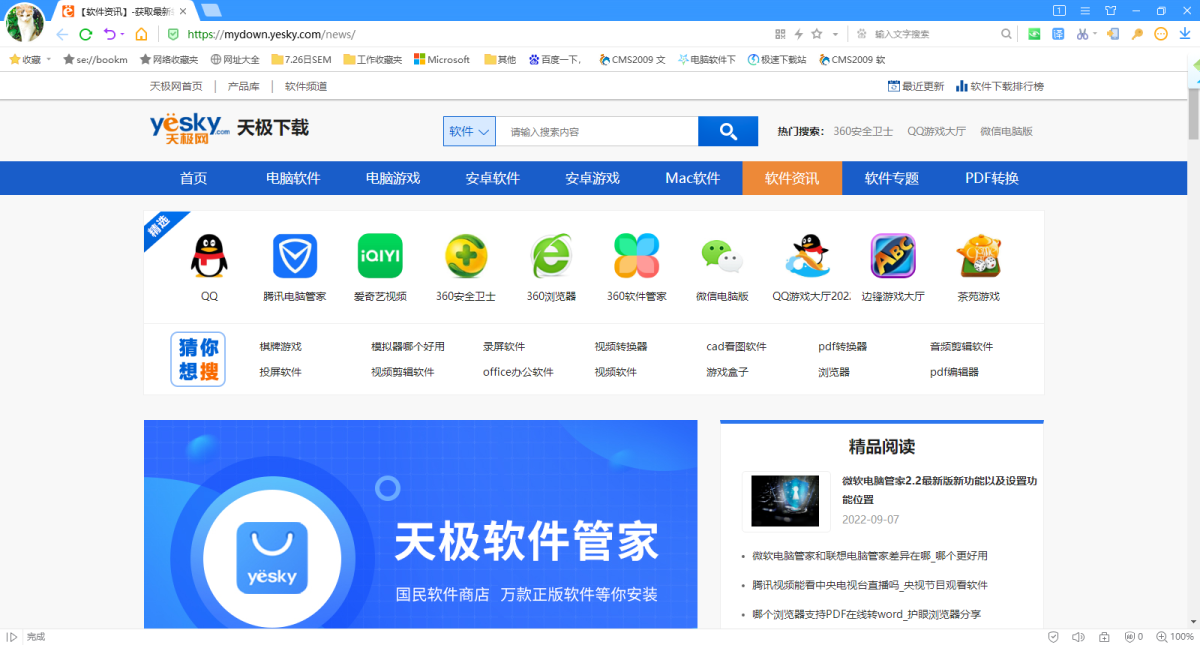Go to the browser home page icon
The image size is (1200, 645).
(x=141, y=34)
